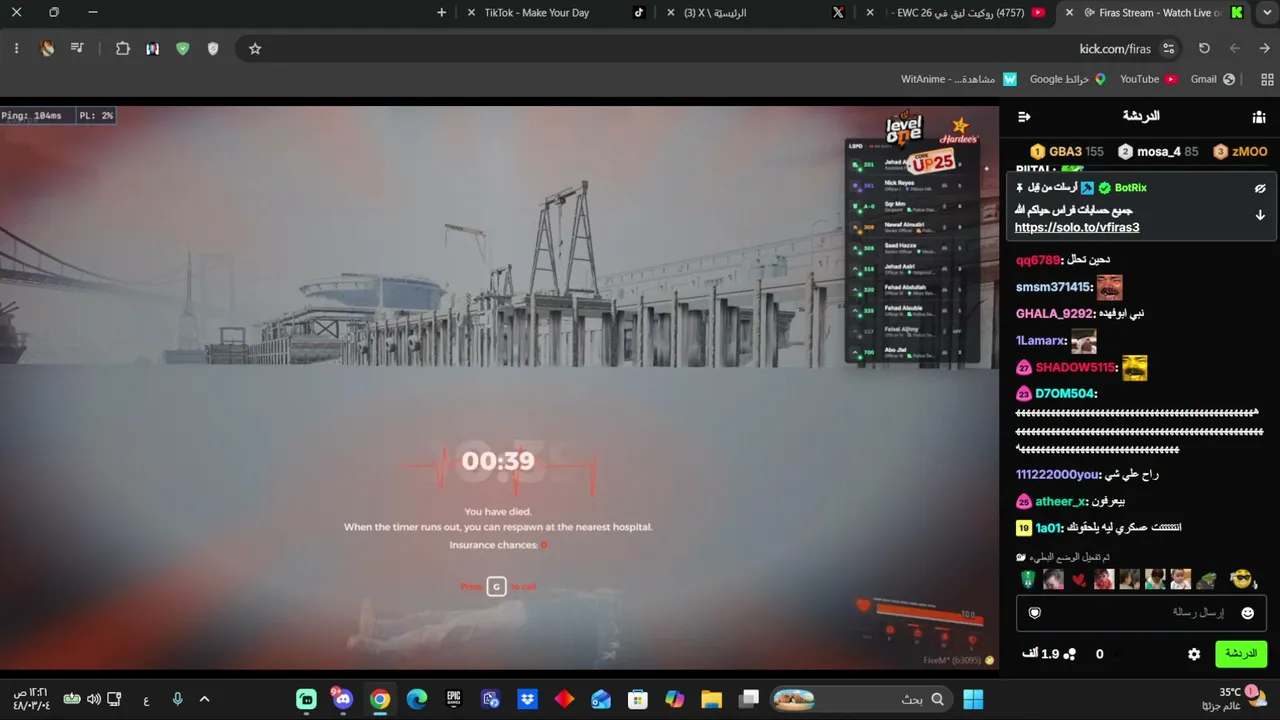Open Dropbox from the taskbar
Viewport: 1280px width, 720px height.
coord(527,699)
